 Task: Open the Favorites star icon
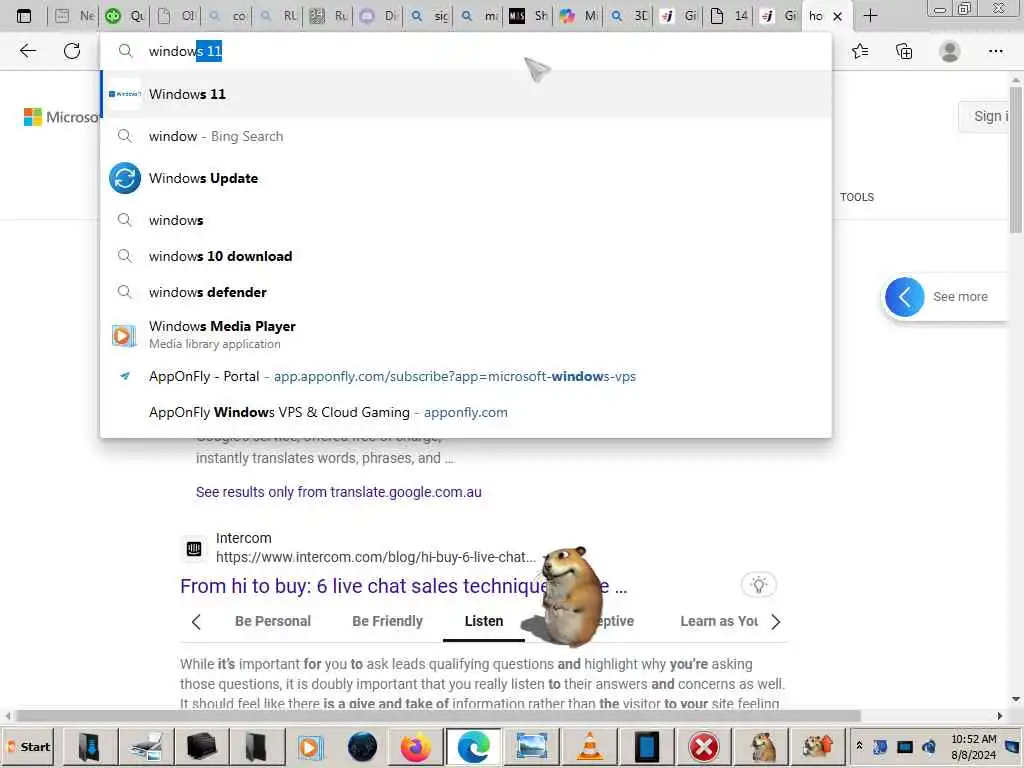pyautogui.click(x=860, y=51)
